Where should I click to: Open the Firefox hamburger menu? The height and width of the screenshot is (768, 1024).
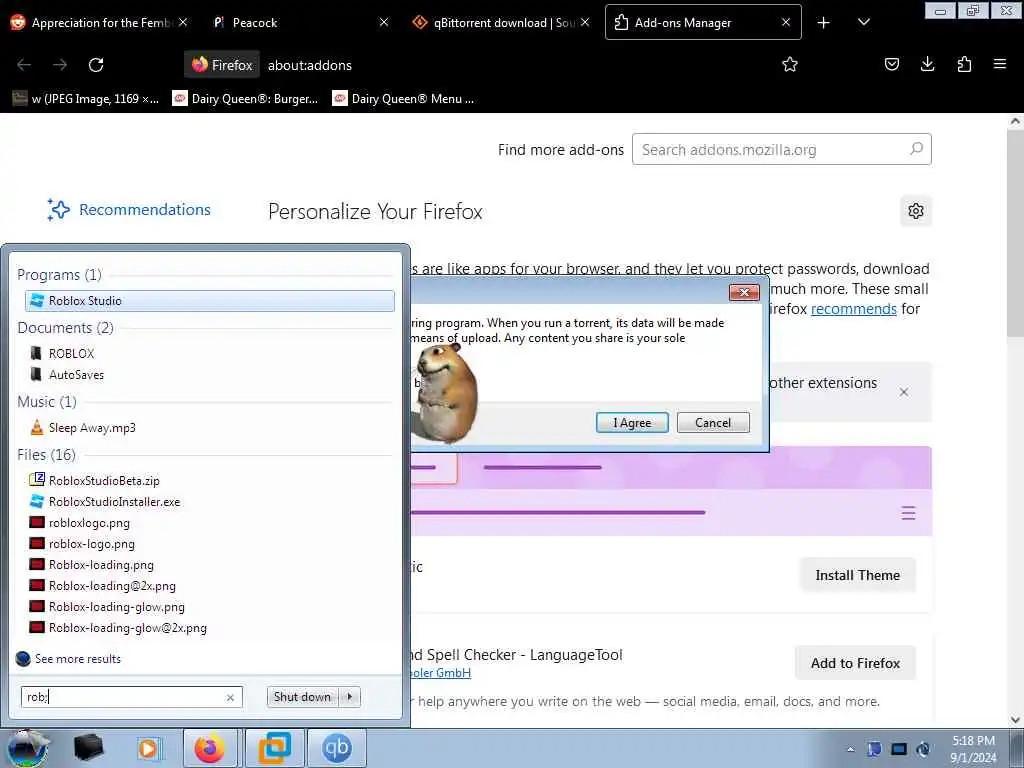tap(999, 64)
